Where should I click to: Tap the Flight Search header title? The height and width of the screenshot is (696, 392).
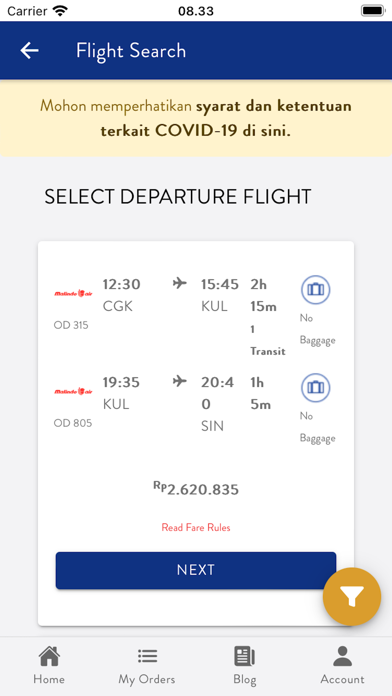pyautogui.click(x=131, y=51)
